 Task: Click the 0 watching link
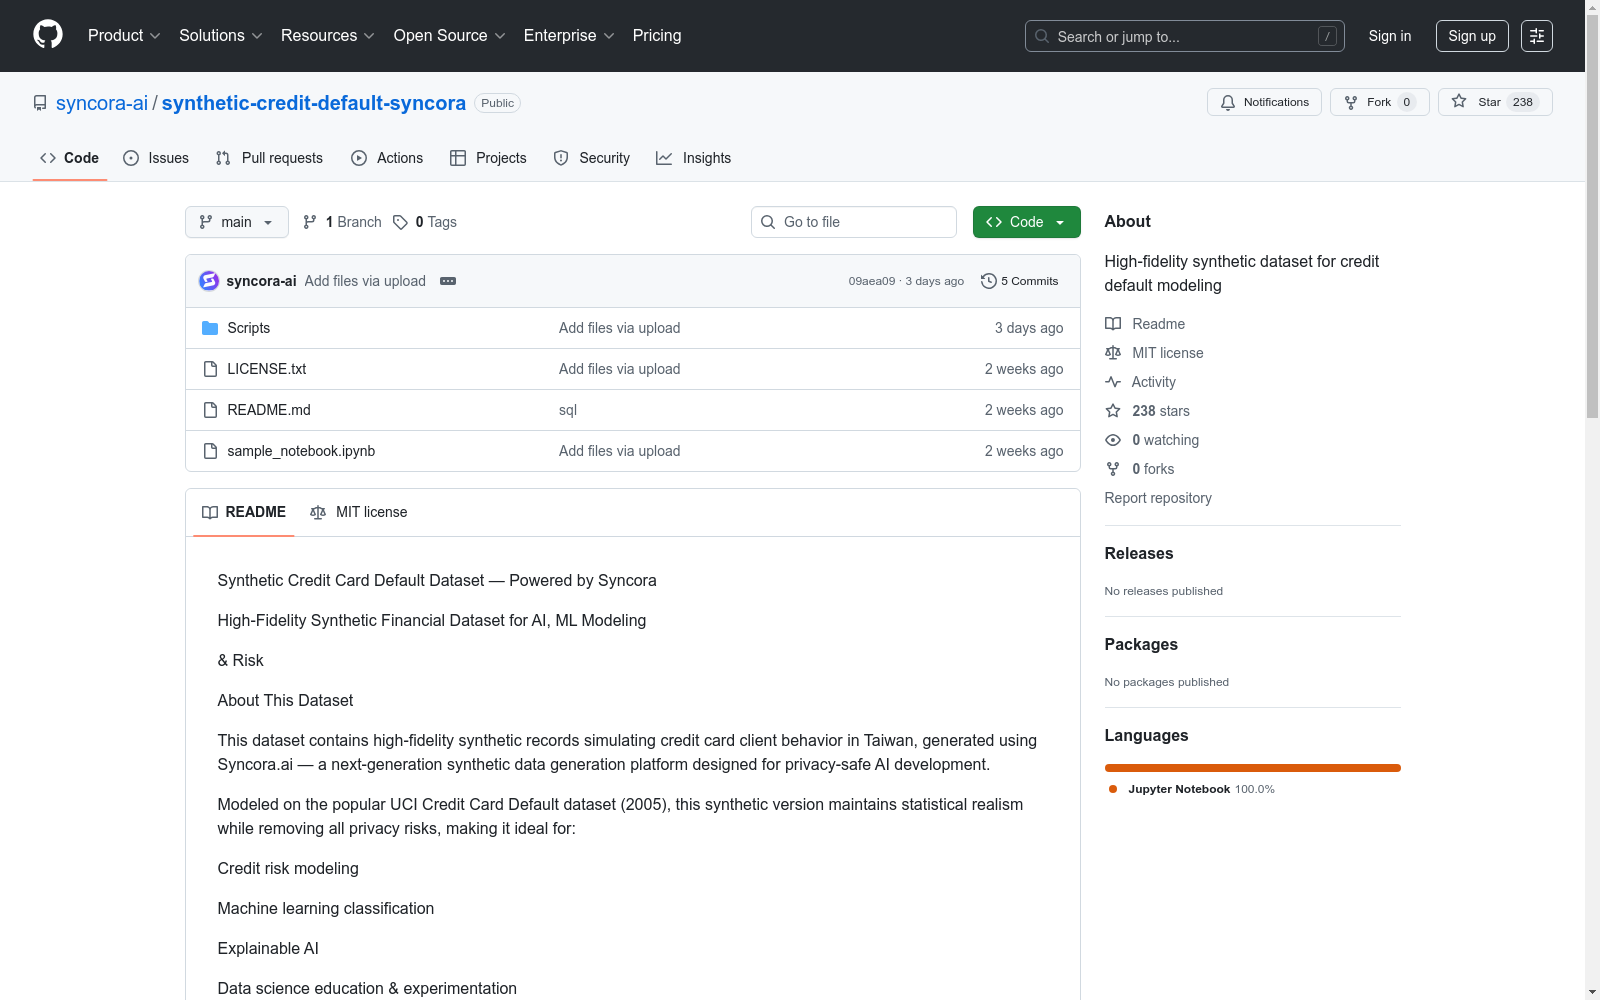click(1166, 440)
